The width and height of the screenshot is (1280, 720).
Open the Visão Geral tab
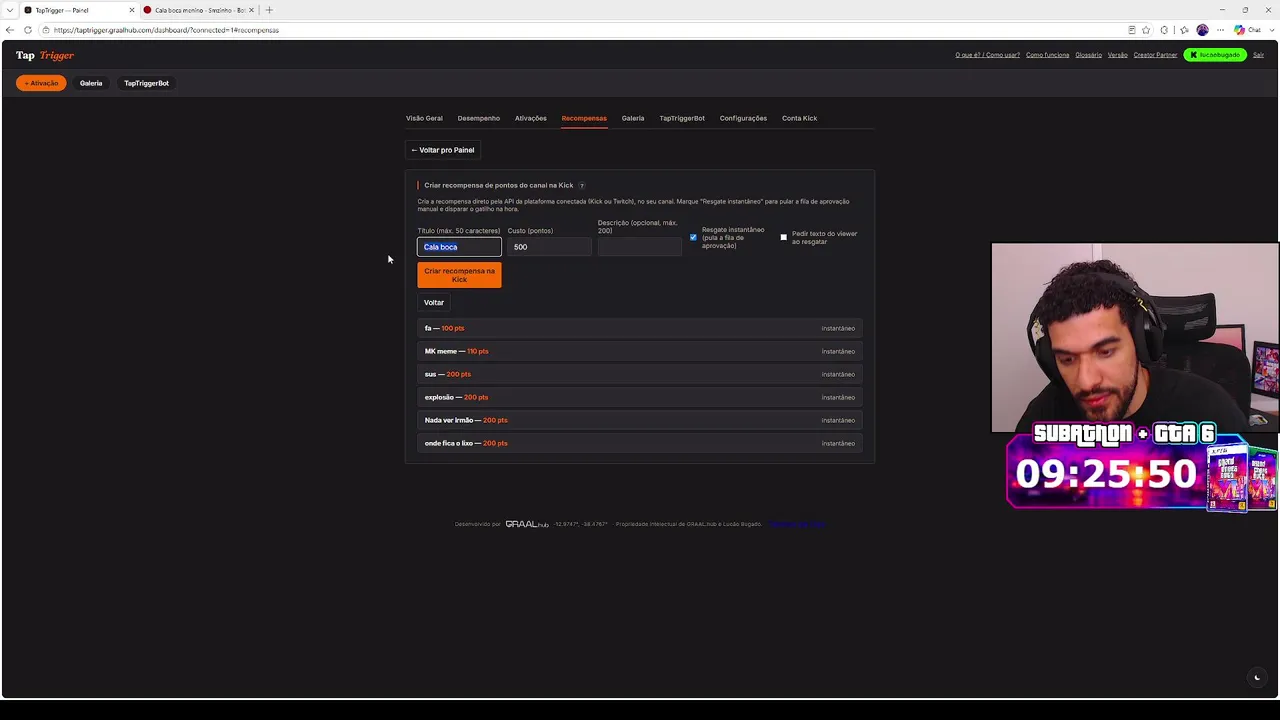tap(424, 118)
